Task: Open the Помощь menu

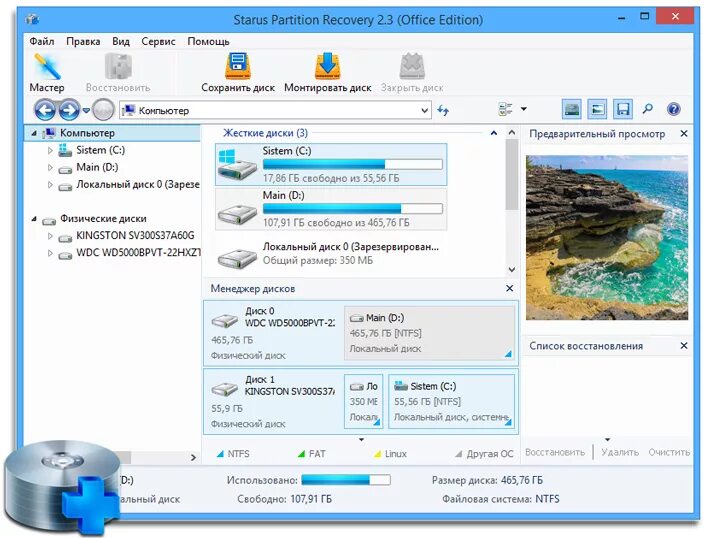Action: coord(209,41)
